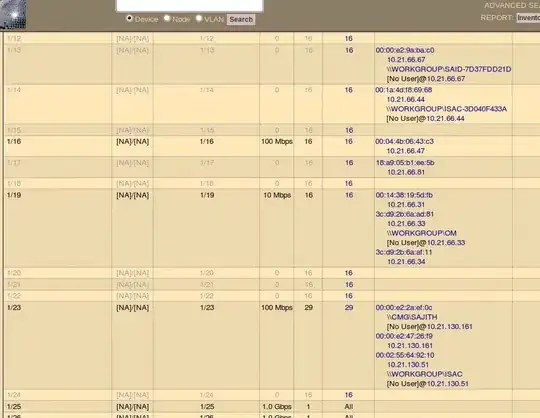This screenshot has width=540, height=418.
Task: Open MAC address 3c:d9:2b:6a:ad:81 link
Action: (405, 214)
